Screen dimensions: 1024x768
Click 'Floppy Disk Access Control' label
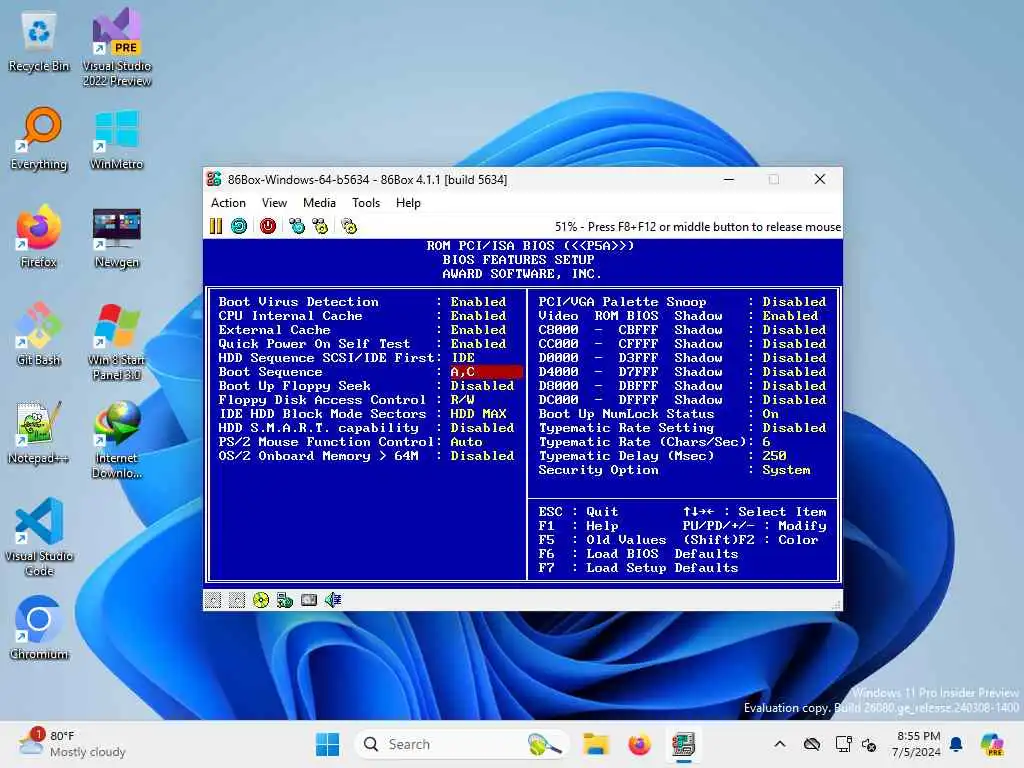(x=322, y=400)
